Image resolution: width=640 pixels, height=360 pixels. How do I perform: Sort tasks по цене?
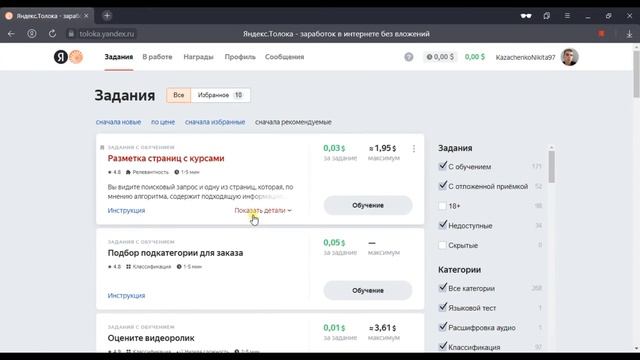(x=163, y=122)
